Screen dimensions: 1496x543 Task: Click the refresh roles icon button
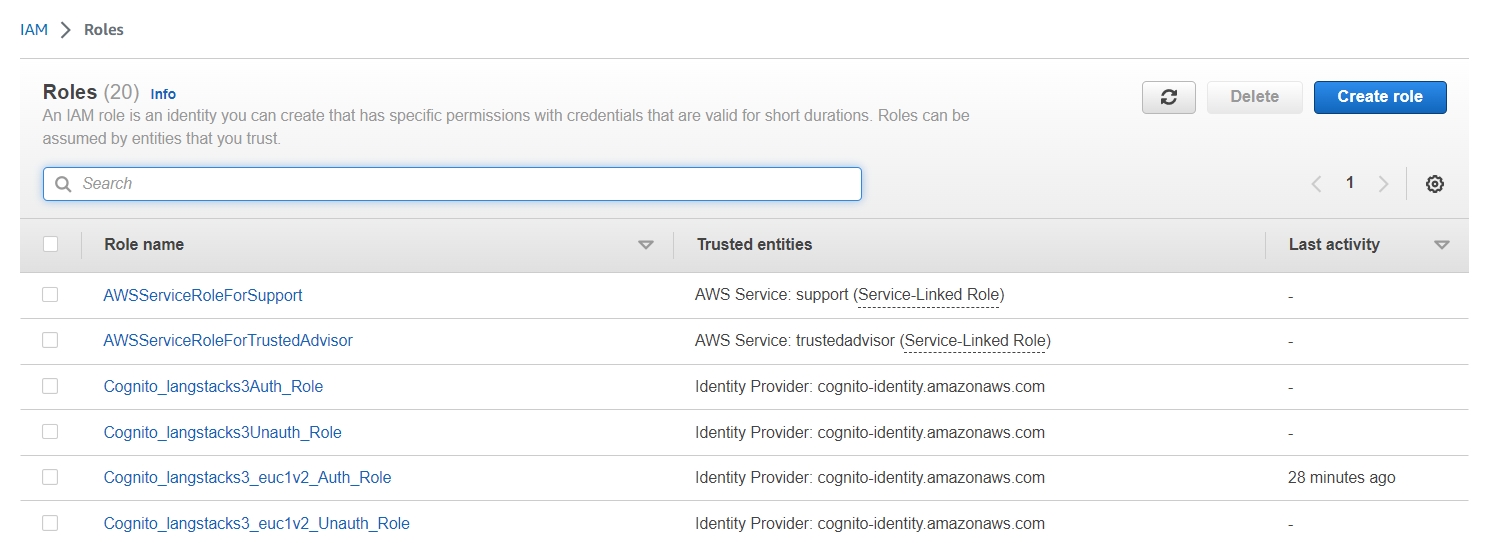[x=1169, y=97]
